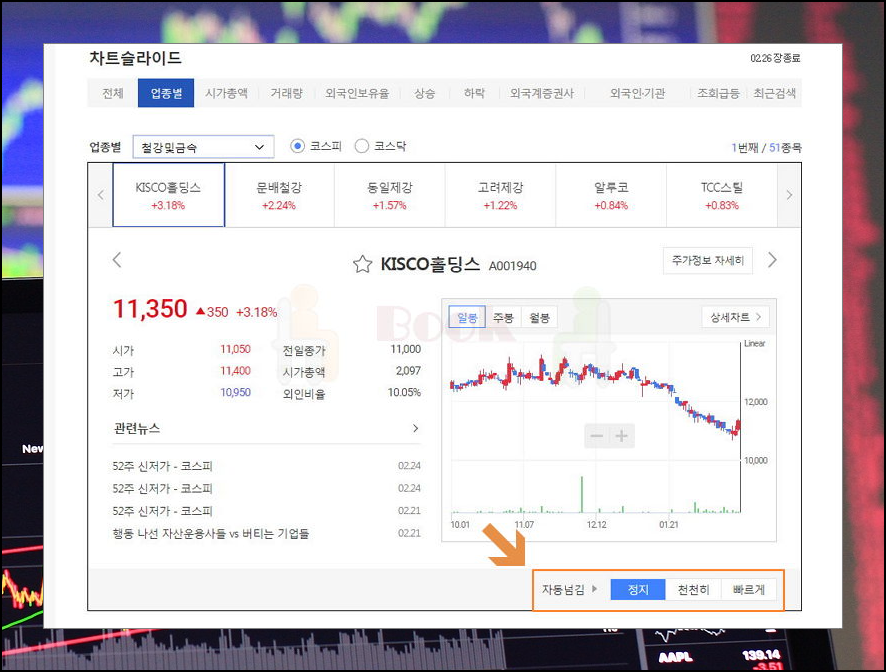Click 외인비율 value 10.05%
The width and height of the screenshot is (886, 672).
coord(404,392)
